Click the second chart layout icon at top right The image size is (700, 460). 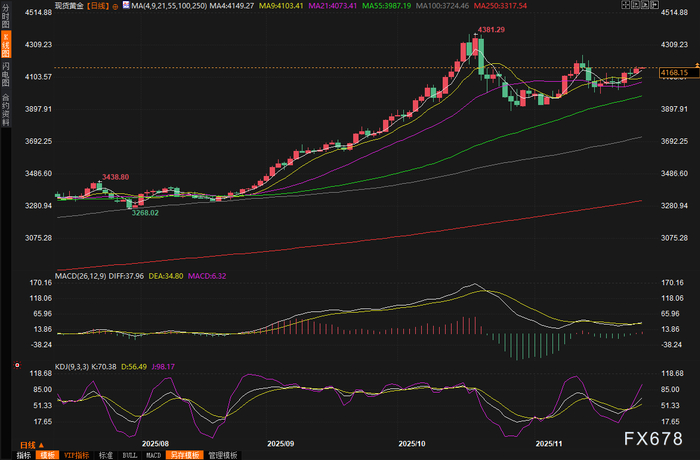(x=635, y=5)
